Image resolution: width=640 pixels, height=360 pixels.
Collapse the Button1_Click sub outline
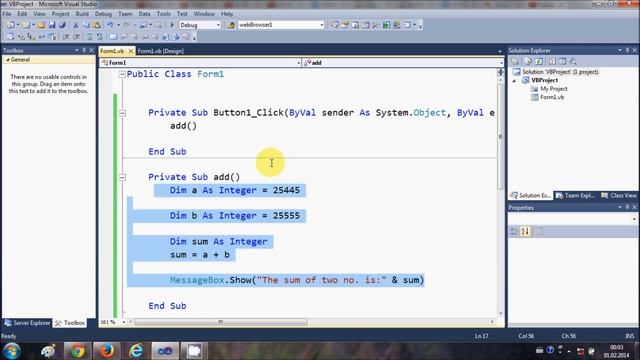click(x=122, y=113)
